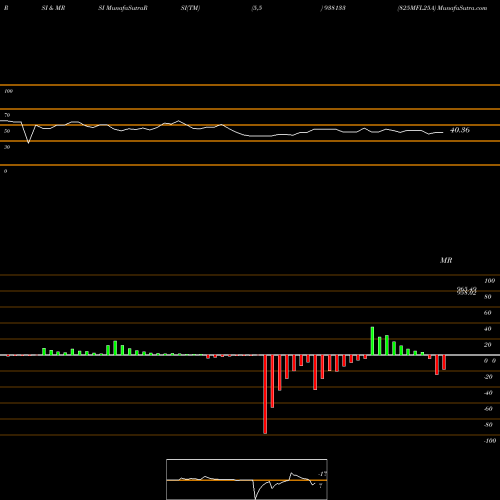Click the '-80' label on right axis
Screen dimensions: 500x500
pos(488,425)
